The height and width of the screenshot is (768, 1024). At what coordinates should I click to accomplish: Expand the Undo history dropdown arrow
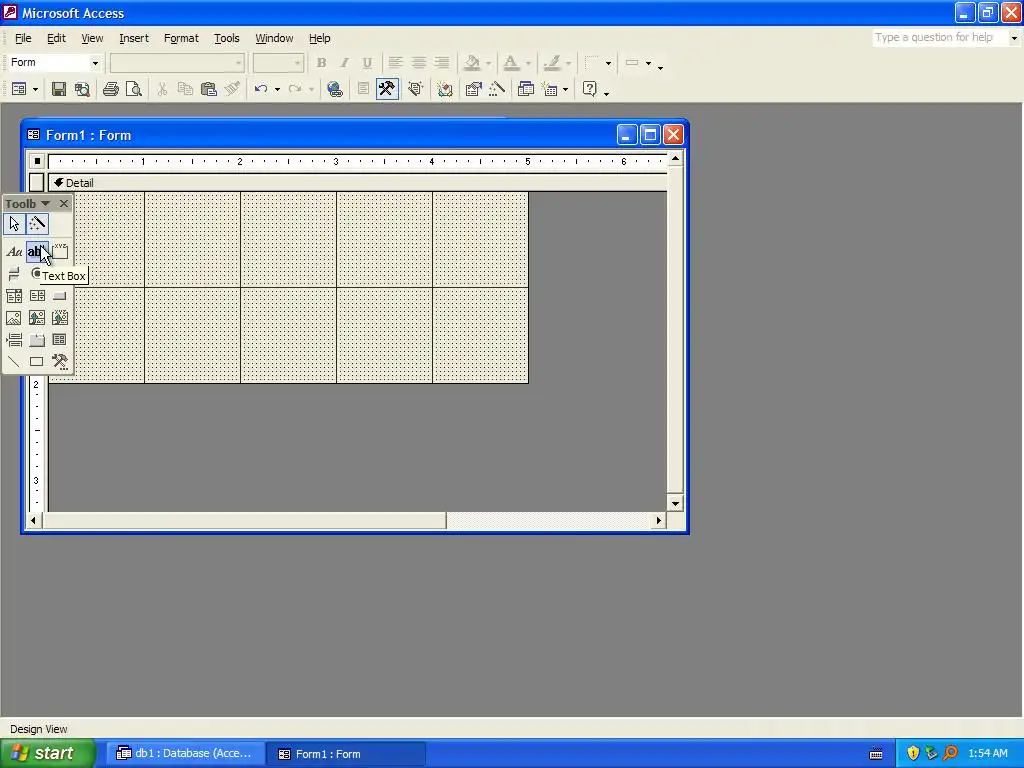coord(278,89)
